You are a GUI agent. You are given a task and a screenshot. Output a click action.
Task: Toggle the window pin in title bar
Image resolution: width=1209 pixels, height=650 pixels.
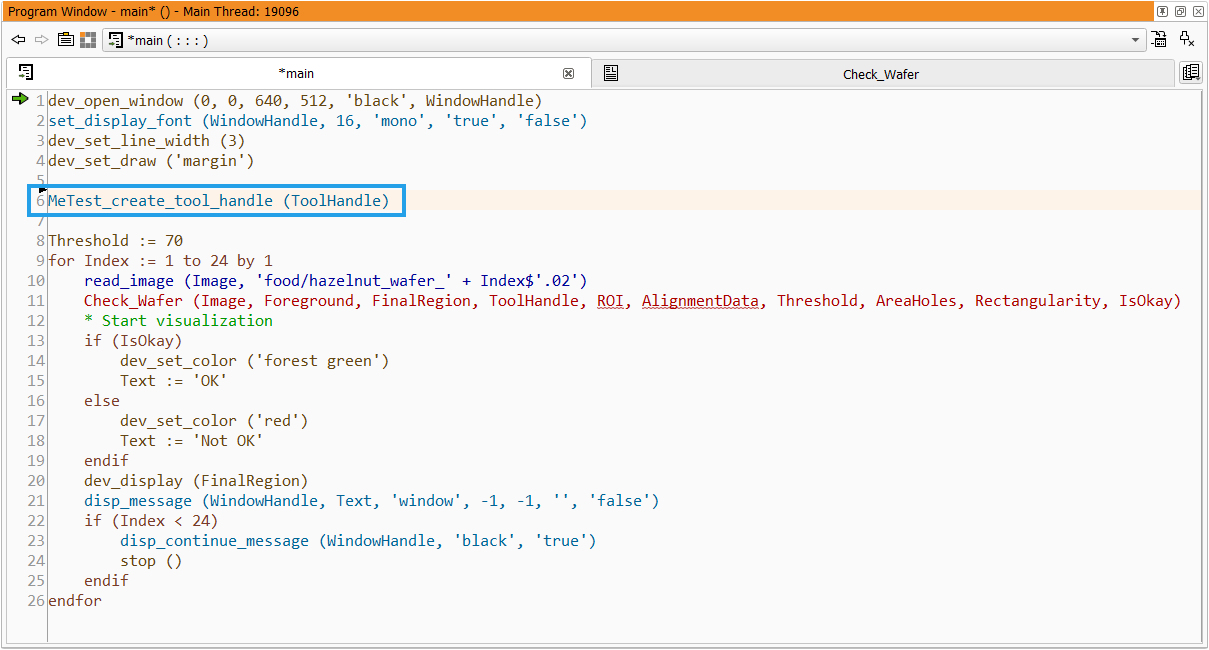pos(1162,11)
